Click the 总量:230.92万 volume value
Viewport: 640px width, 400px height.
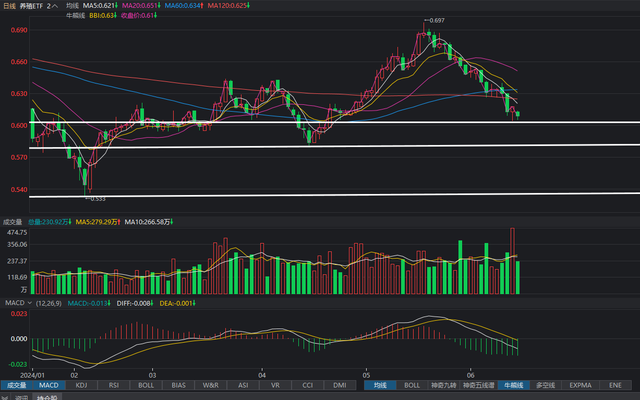pos(49,222)
